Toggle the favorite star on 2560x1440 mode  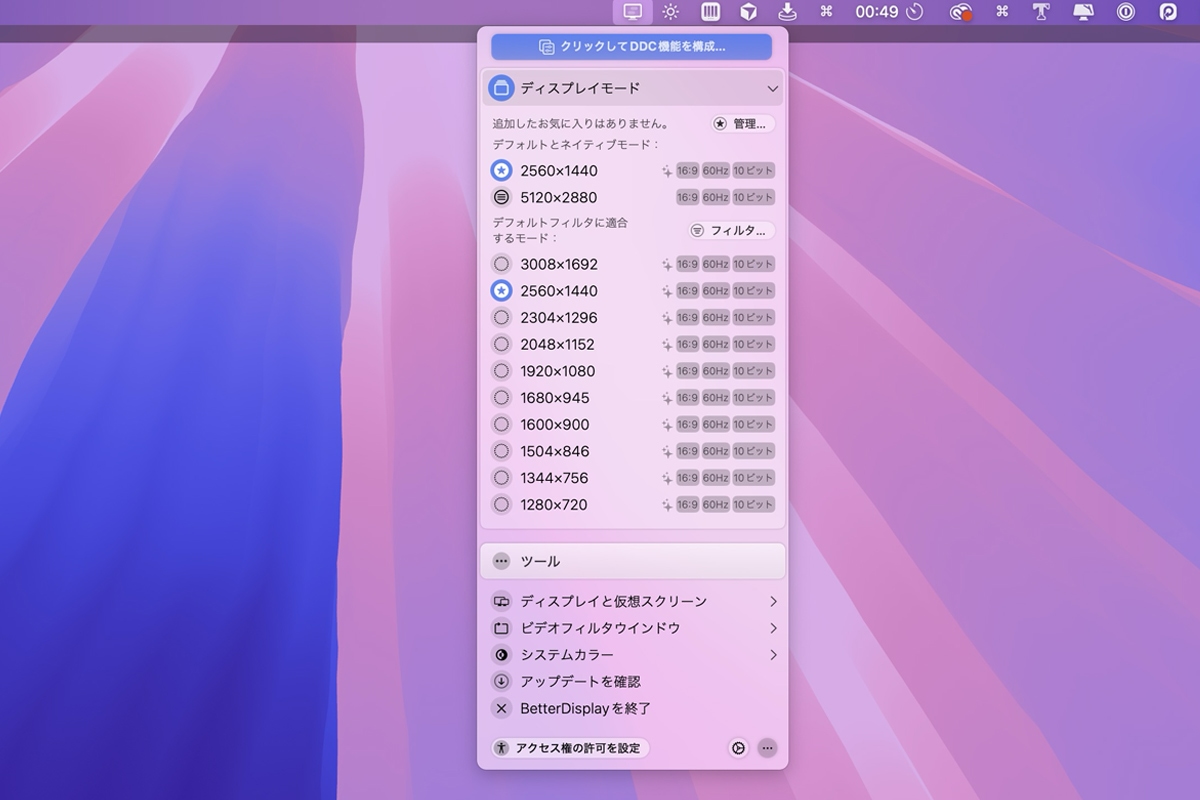click(501, 291)
